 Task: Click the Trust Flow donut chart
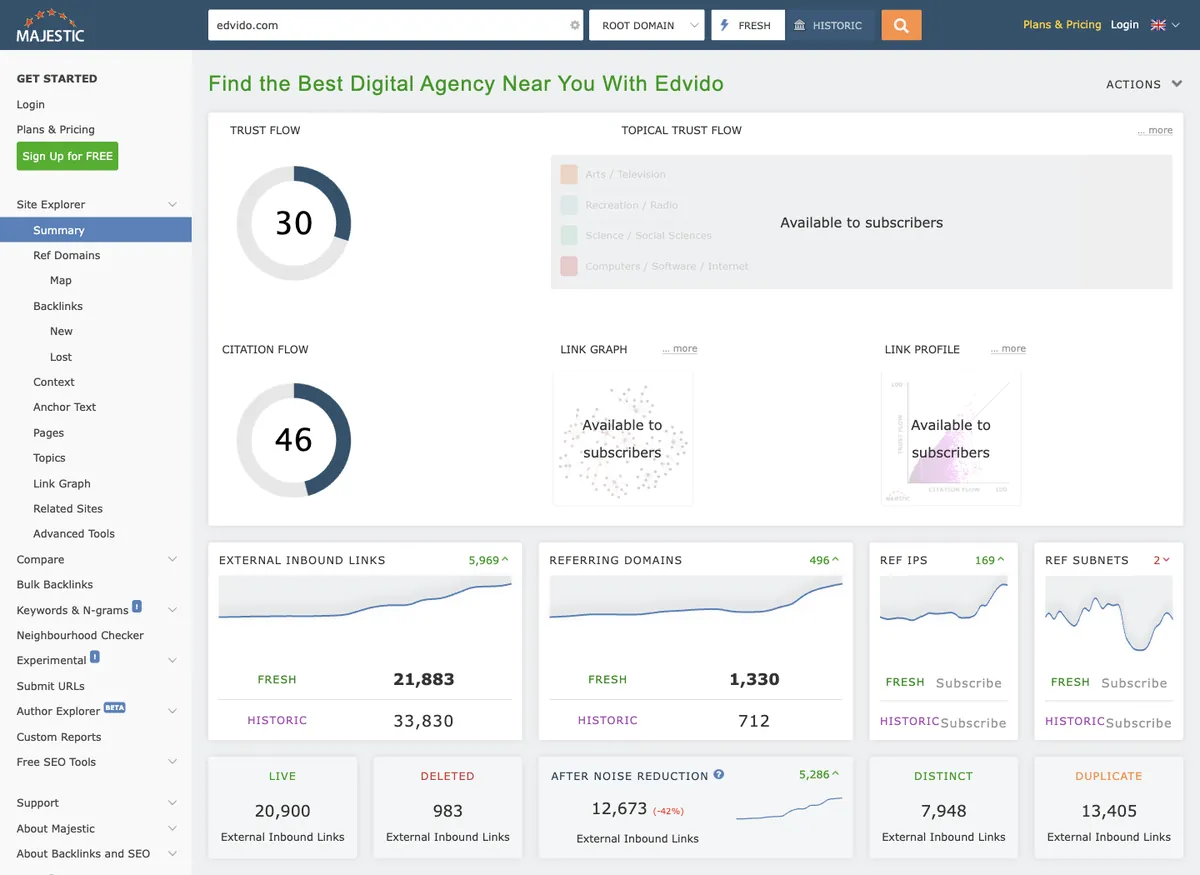tap(294, 223)
